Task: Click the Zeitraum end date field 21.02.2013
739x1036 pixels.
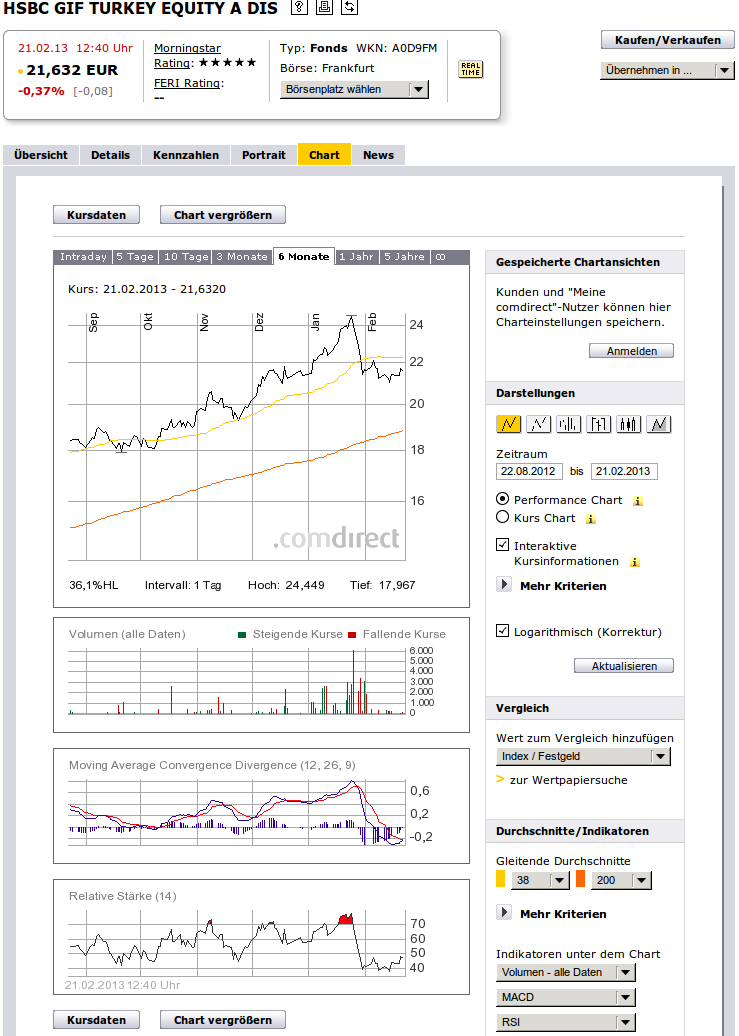Action: click(x=624, y=471)
